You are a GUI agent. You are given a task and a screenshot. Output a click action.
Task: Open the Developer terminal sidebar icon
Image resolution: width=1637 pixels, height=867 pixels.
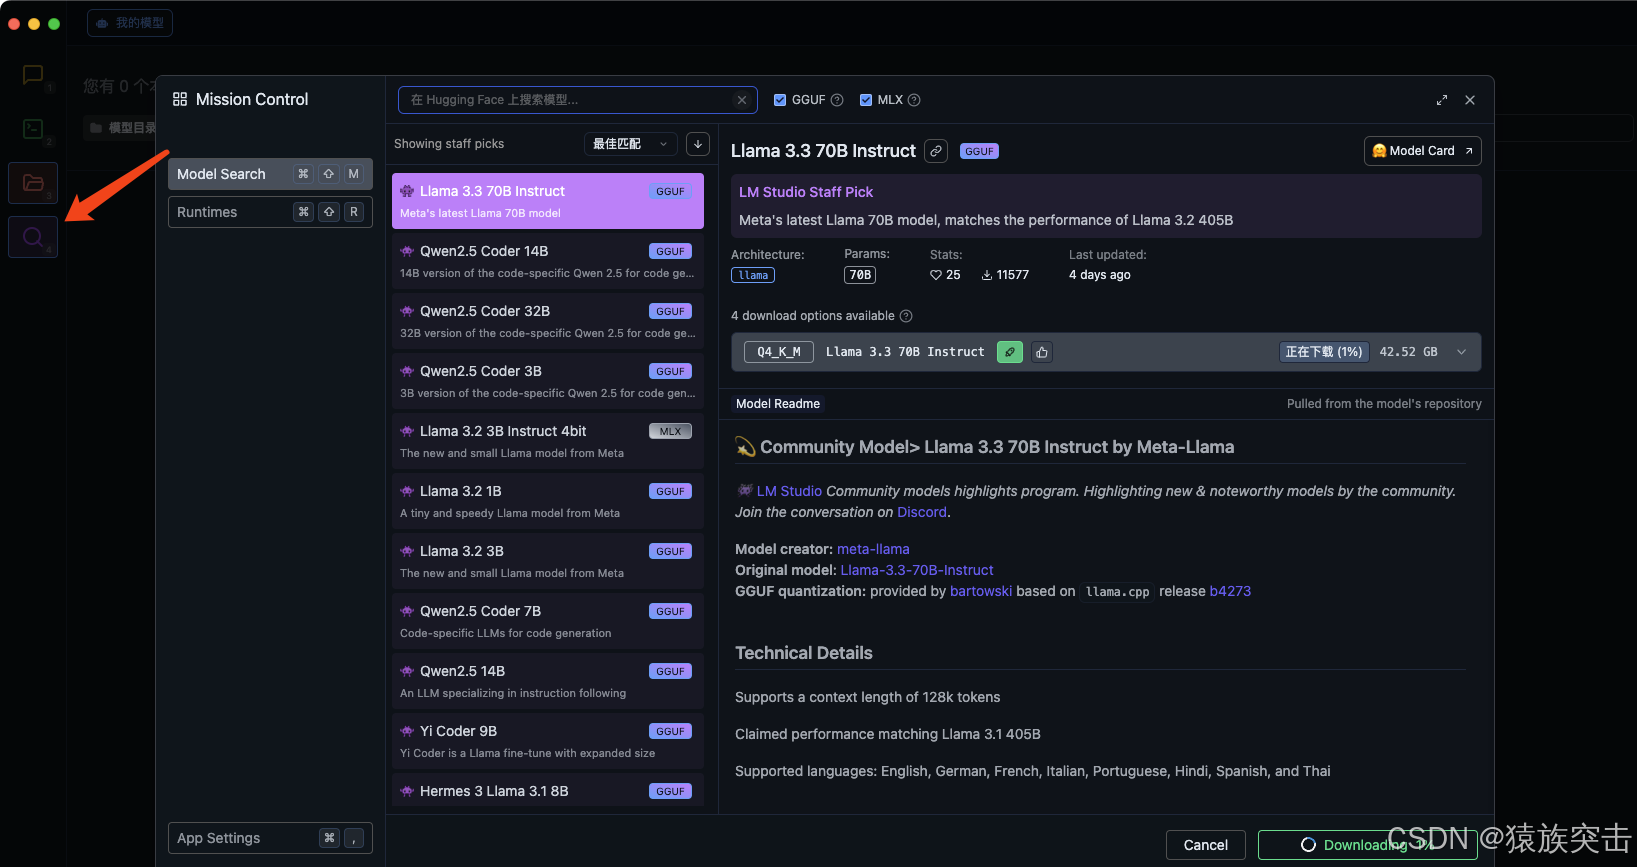(x=33, y=129)
